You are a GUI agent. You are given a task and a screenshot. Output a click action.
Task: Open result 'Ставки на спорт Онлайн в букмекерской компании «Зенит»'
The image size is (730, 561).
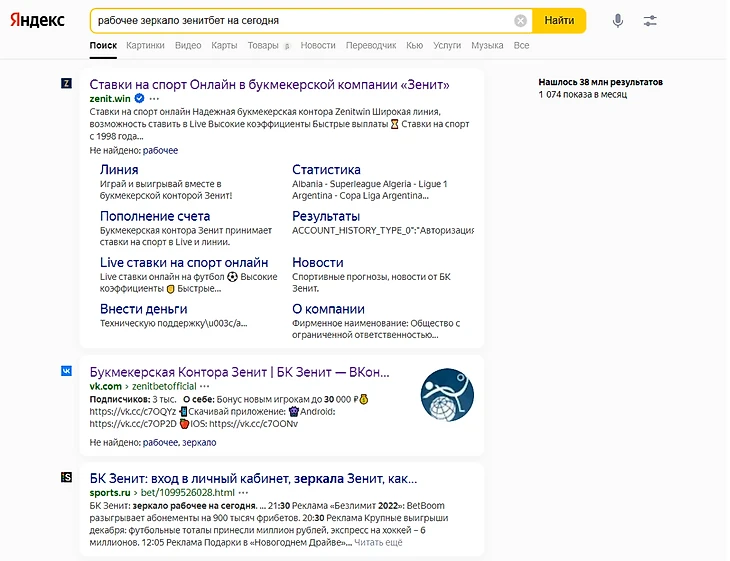pyautogui.click(x=270, y=85)
